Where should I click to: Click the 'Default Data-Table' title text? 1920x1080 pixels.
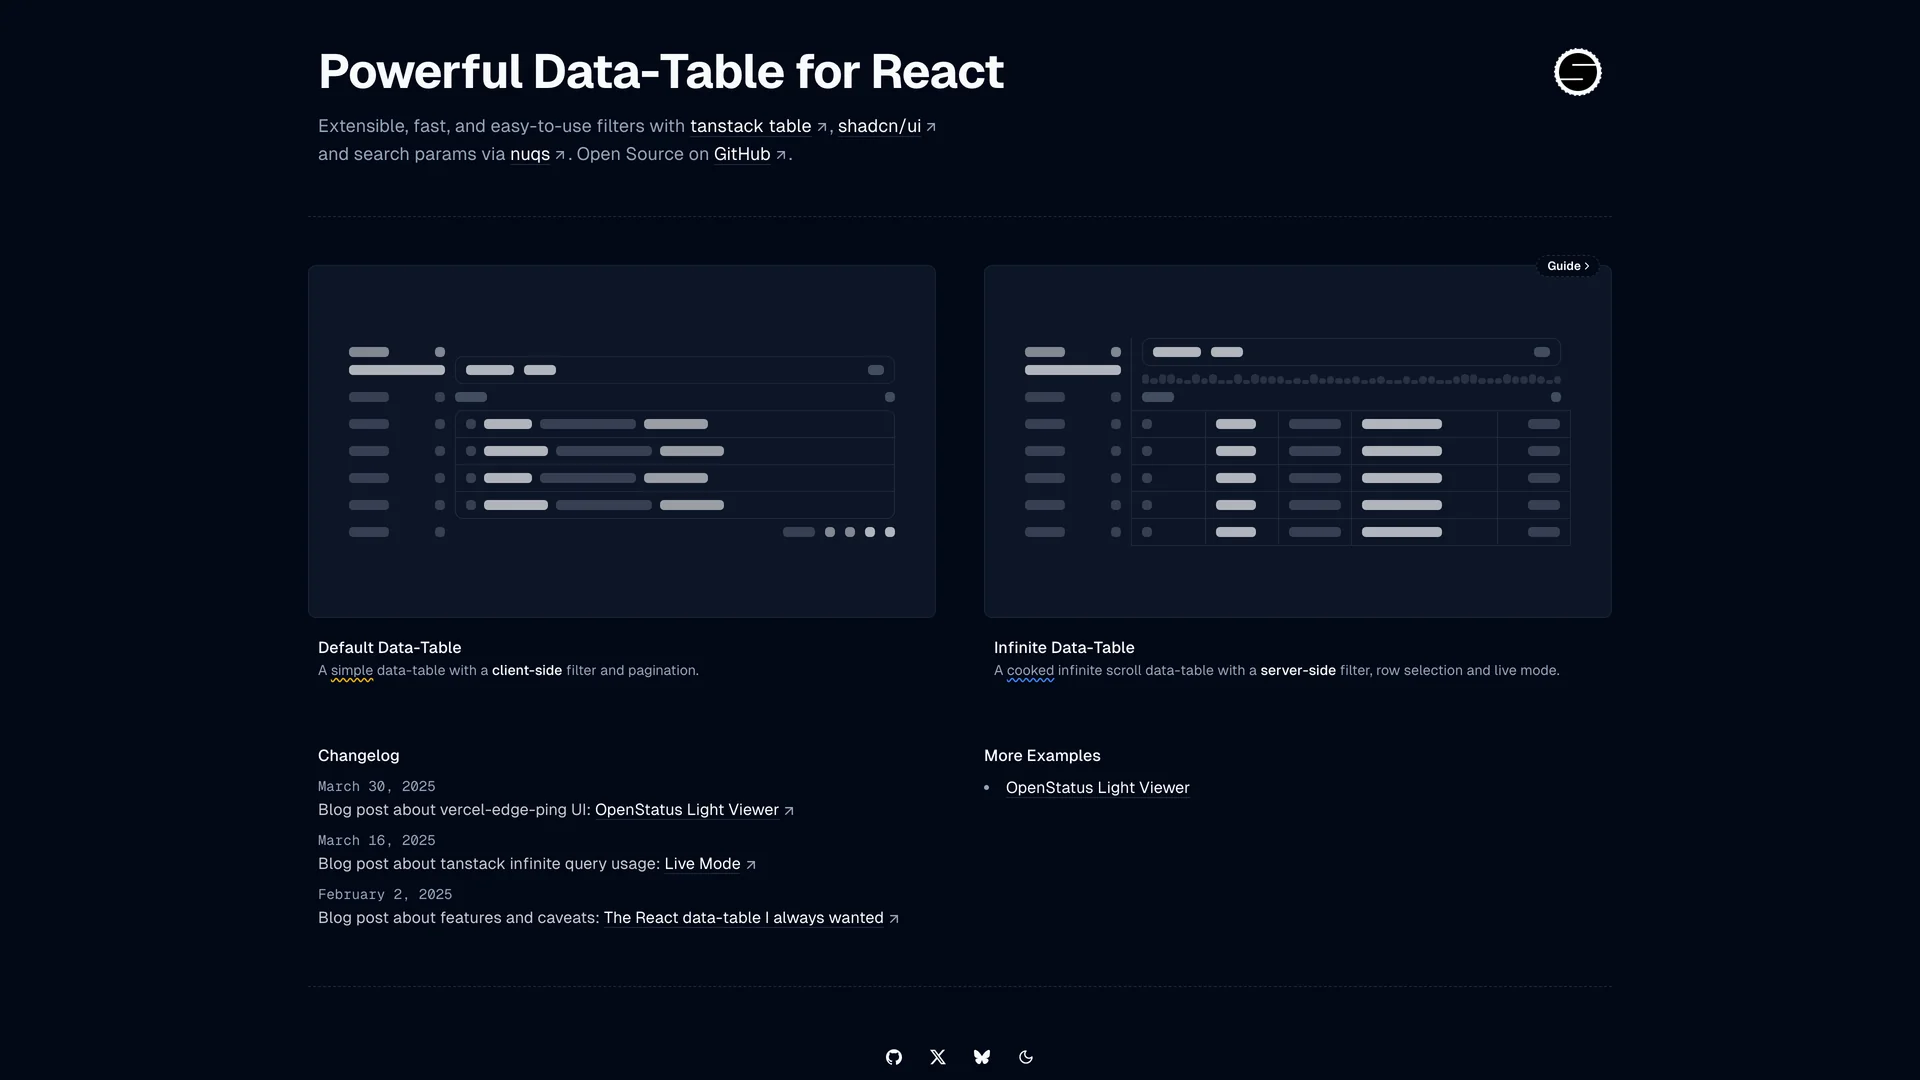point(390,648)
